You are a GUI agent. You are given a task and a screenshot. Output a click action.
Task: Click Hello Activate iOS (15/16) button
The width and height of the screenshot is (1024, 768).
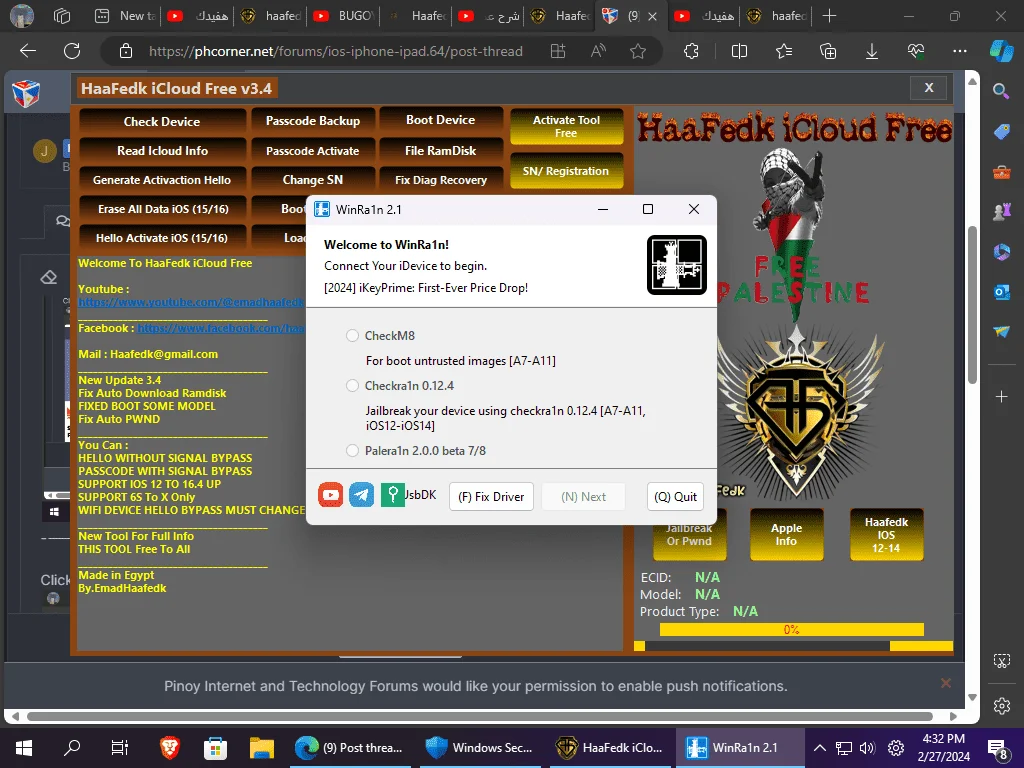162,238
